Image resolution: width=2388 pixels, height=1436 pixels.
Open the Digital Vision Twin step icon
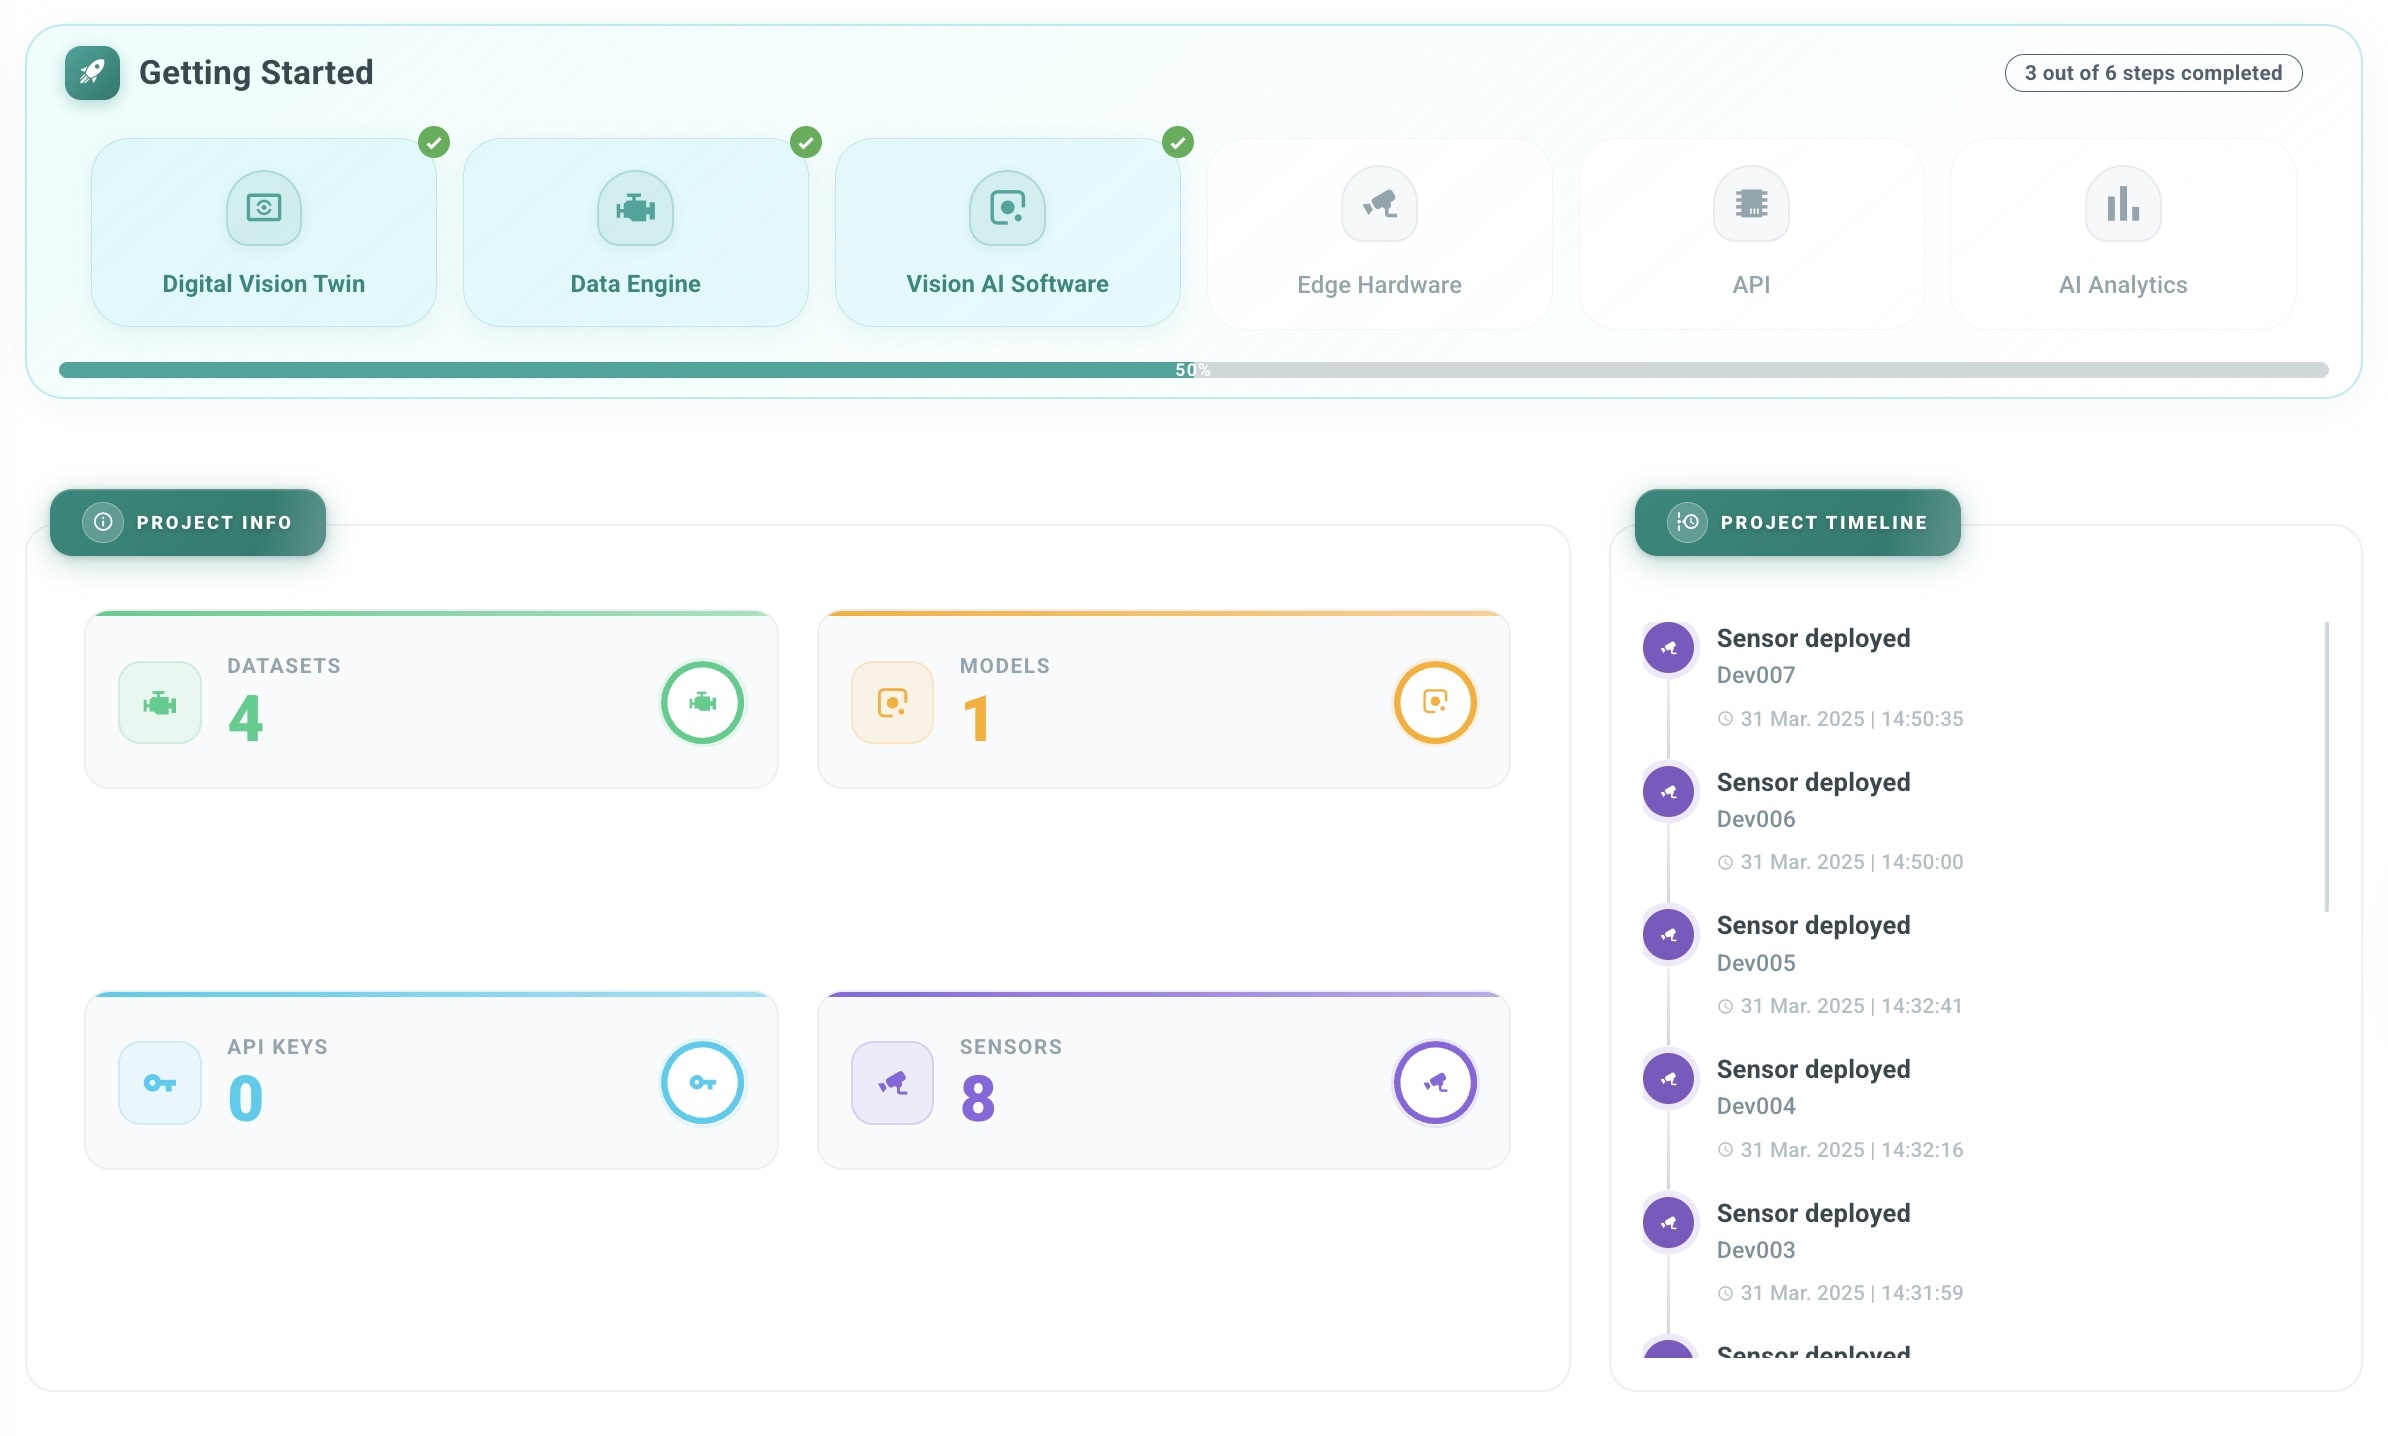click(x=264, y=208)
